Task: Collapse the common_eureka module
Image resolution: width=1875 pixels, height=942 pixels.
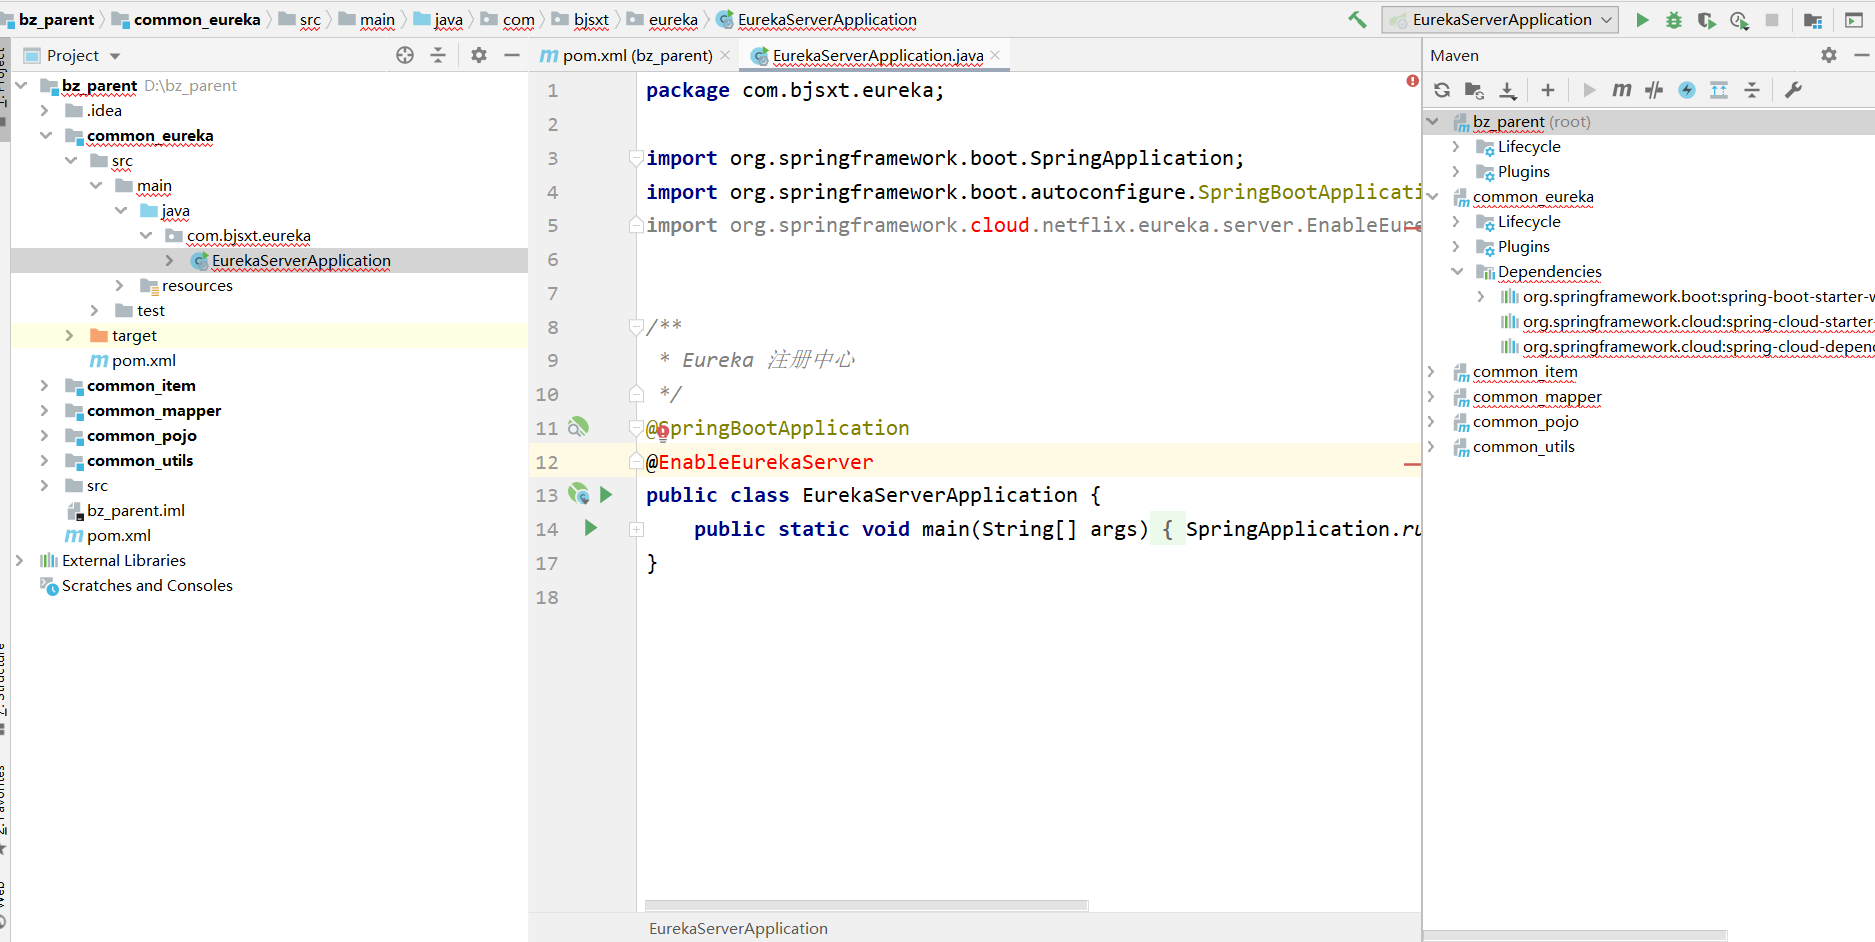Action: [x=45, y=135]
